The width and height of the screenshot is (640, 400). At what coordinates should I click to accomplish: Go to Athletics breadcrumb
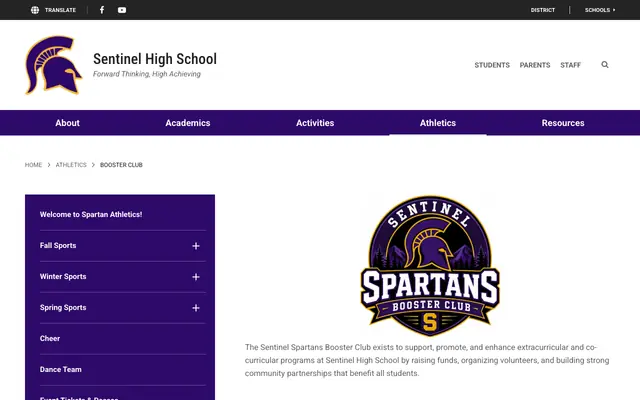click(71, 165)
